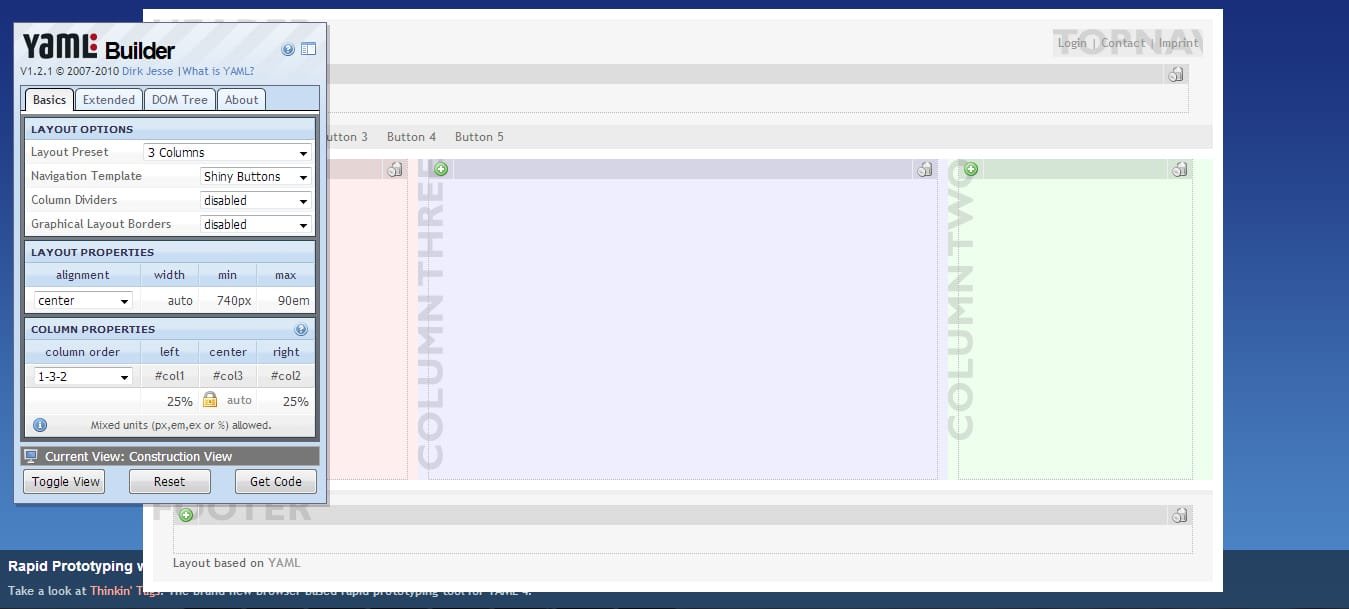Click the Imprint link in top navigation
Image resolution: width=1349 pixels, height=609 pixels.
(x=1179, y=43)
